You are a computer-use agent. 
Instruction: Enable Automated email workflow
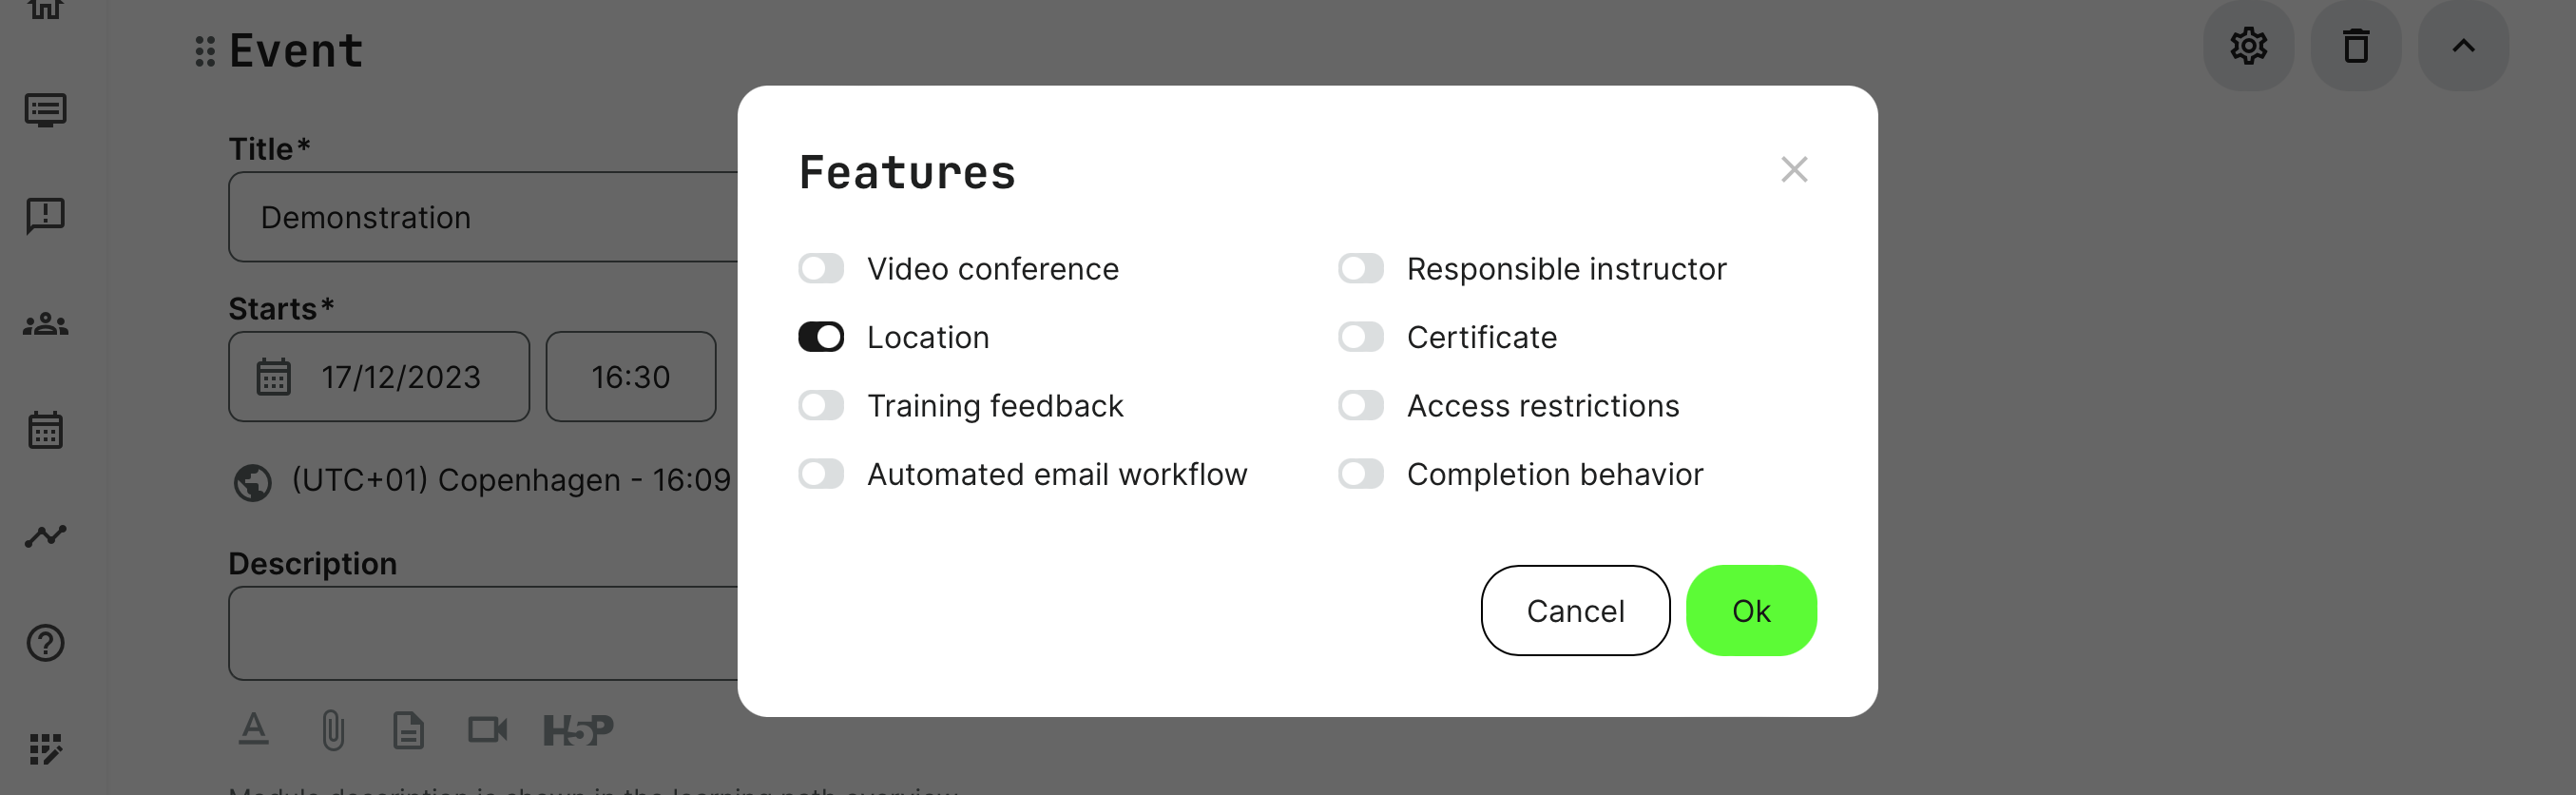coord(821,474)
